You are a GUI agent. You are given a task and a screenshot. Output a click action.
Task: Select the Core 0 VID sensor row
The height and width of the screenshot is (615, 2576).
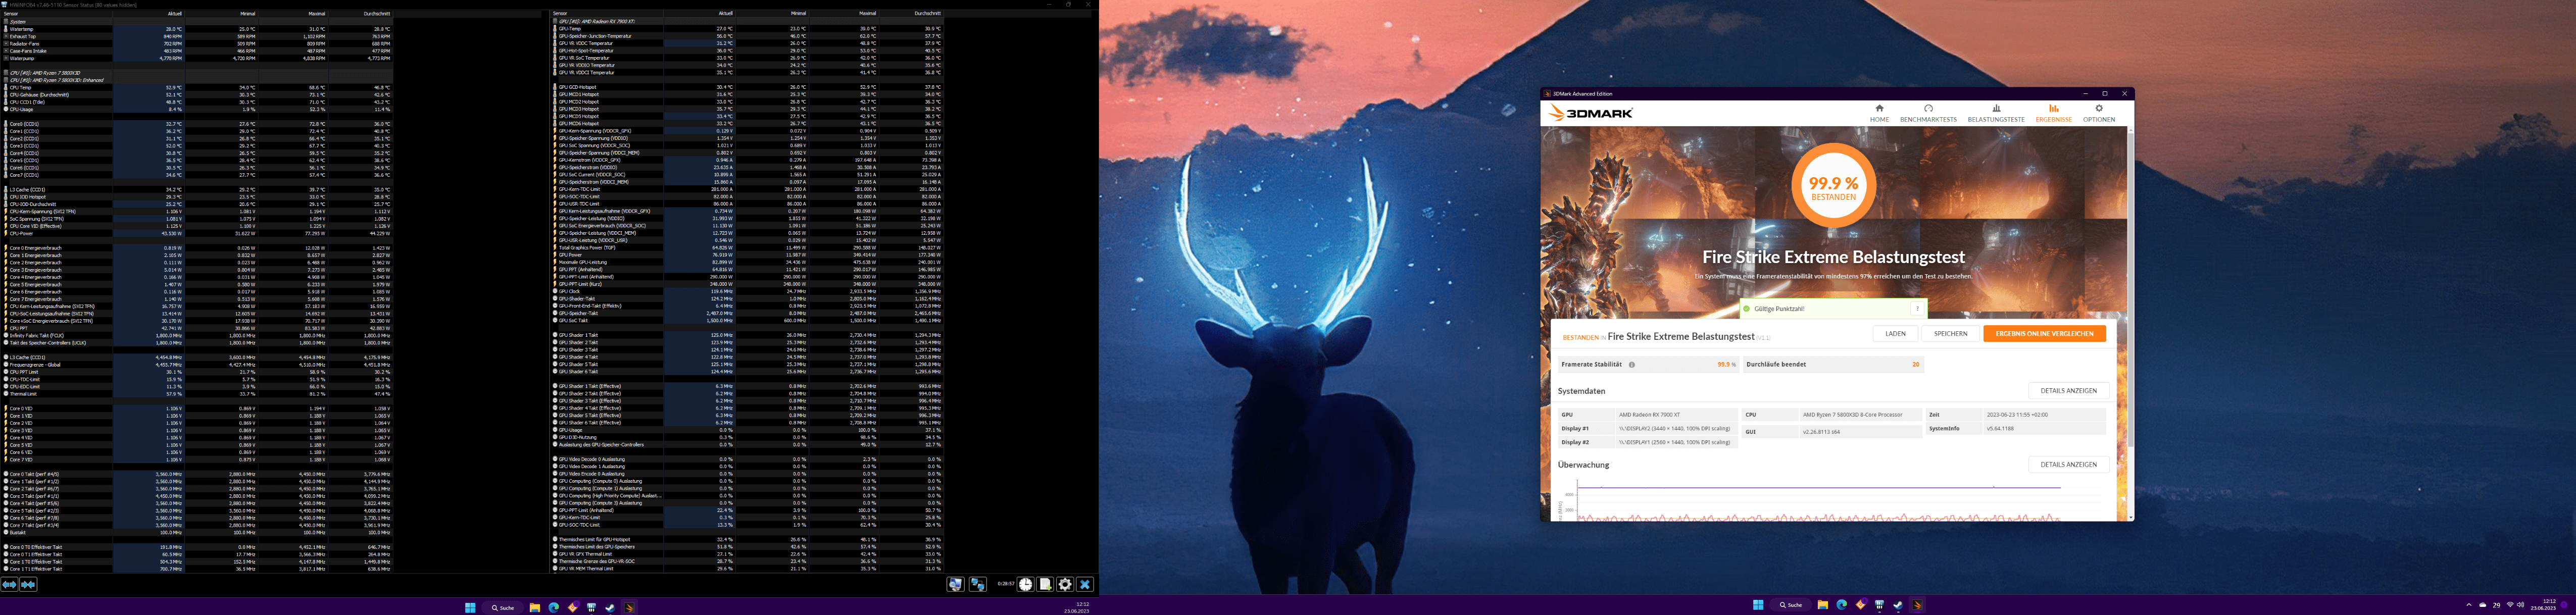(x=196, y=409)
